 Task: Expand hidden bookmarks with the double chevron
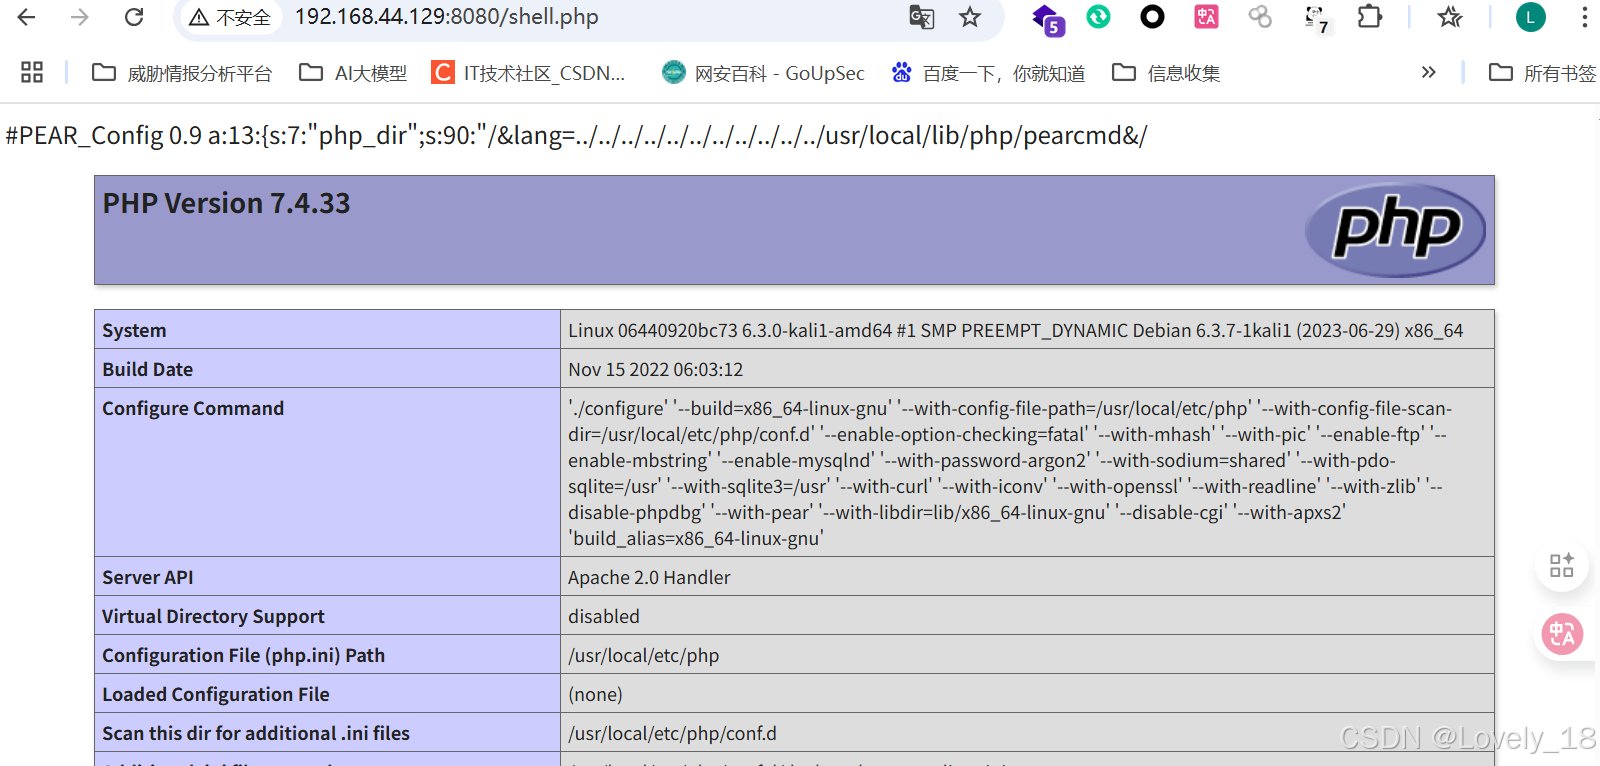pyautogui.click(x=1428, y=72)
